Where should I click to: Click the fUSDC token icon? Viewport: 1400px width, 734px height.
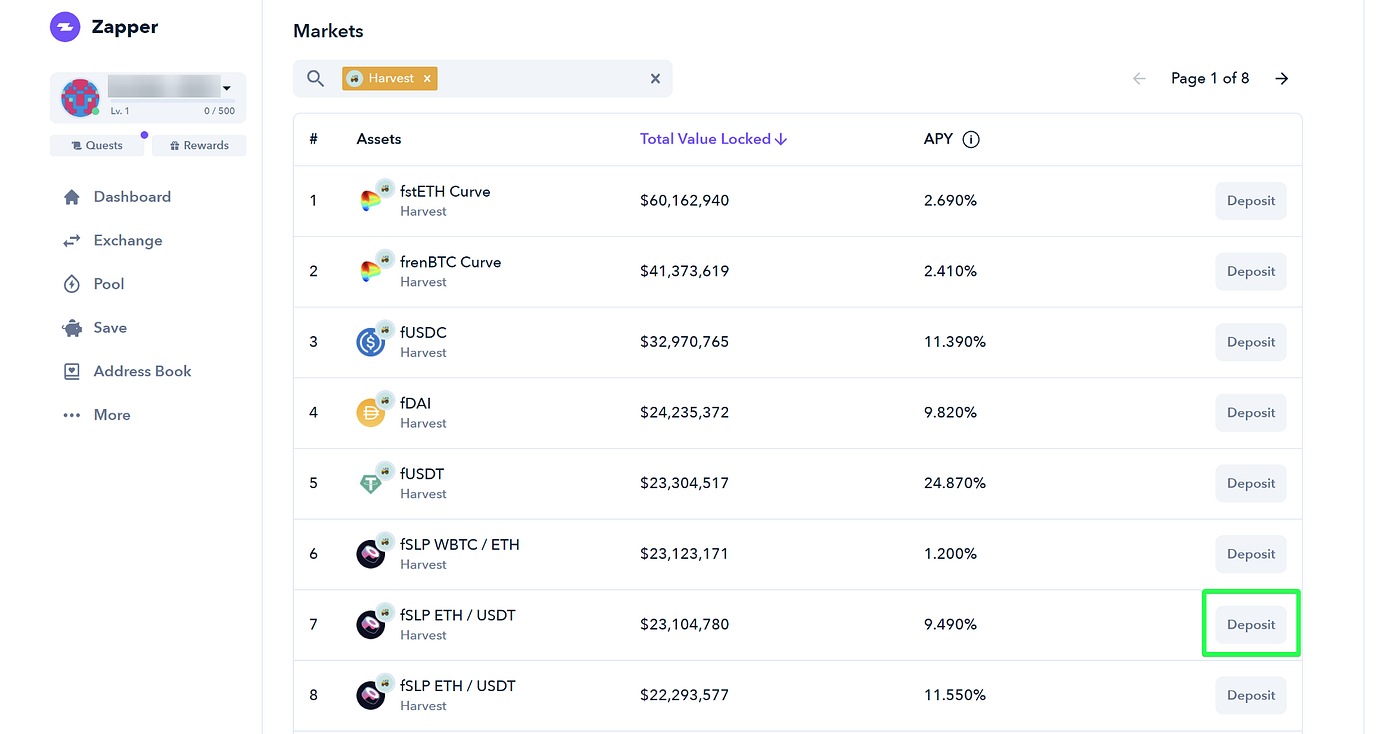[372, 341]
